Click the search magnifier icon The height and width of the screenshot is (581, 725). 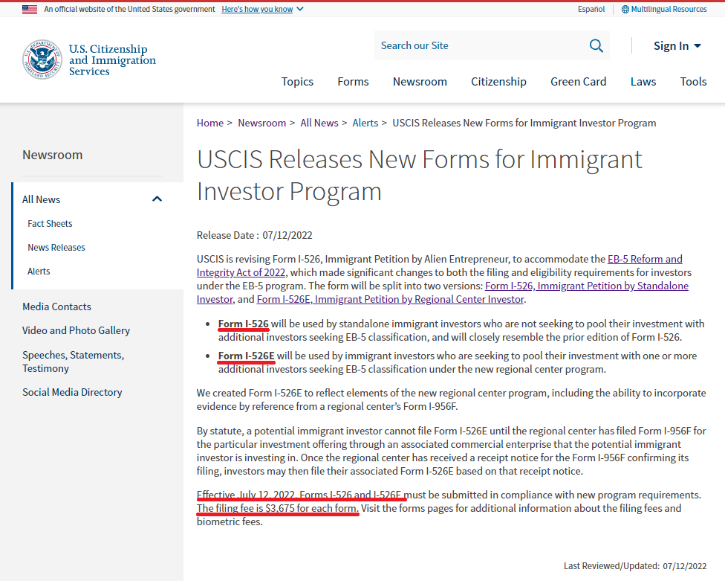596,46
